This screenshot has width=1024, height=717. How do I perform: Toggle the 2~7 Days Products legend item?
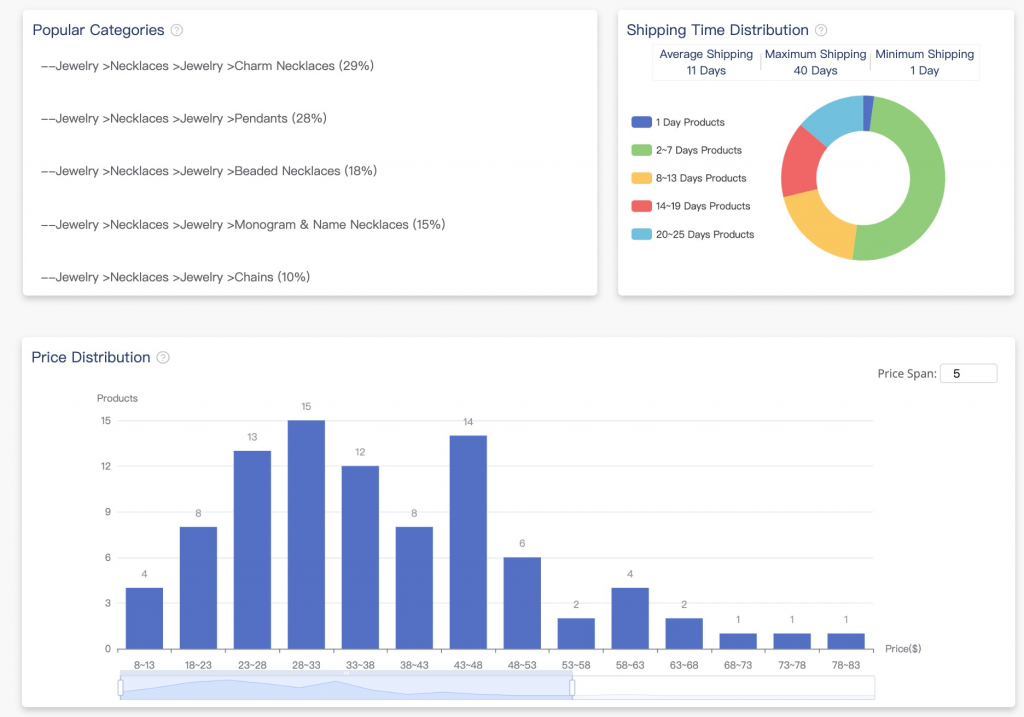(x=686, y=150)
